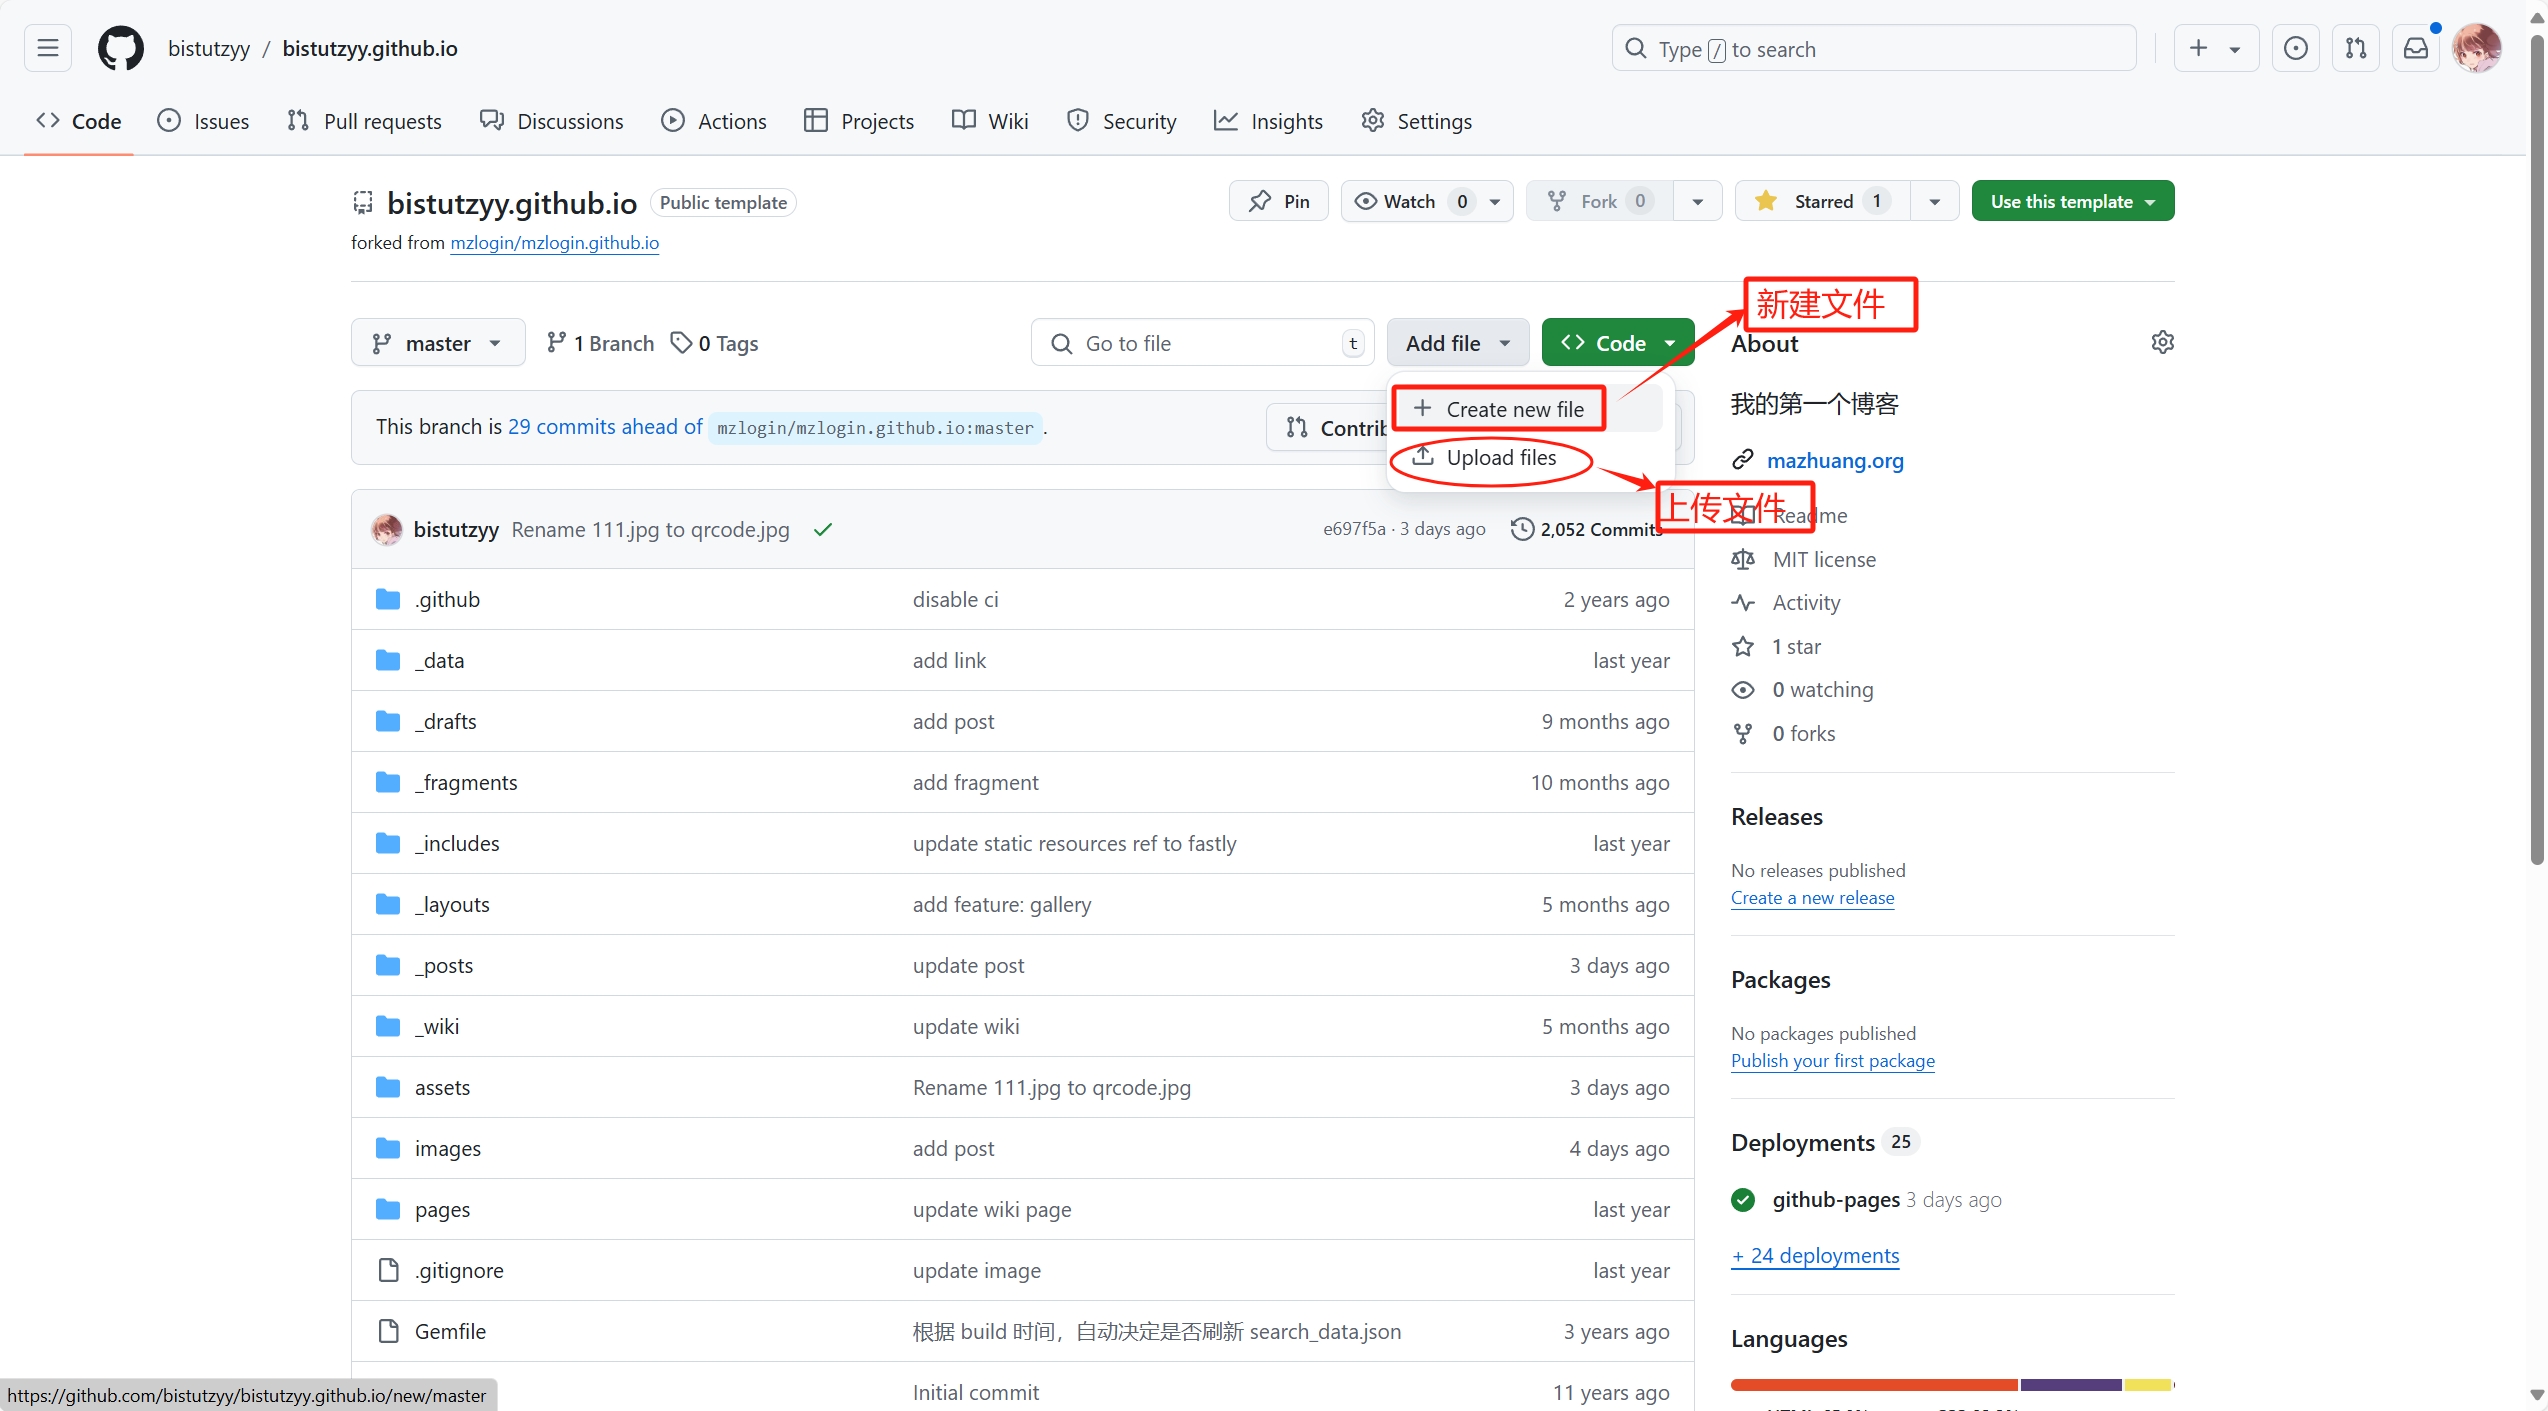The height and width of the screenshot is (1411, 2548).
Task: Go to GitHub home via Octocat logo
Action: click(120, 48)
